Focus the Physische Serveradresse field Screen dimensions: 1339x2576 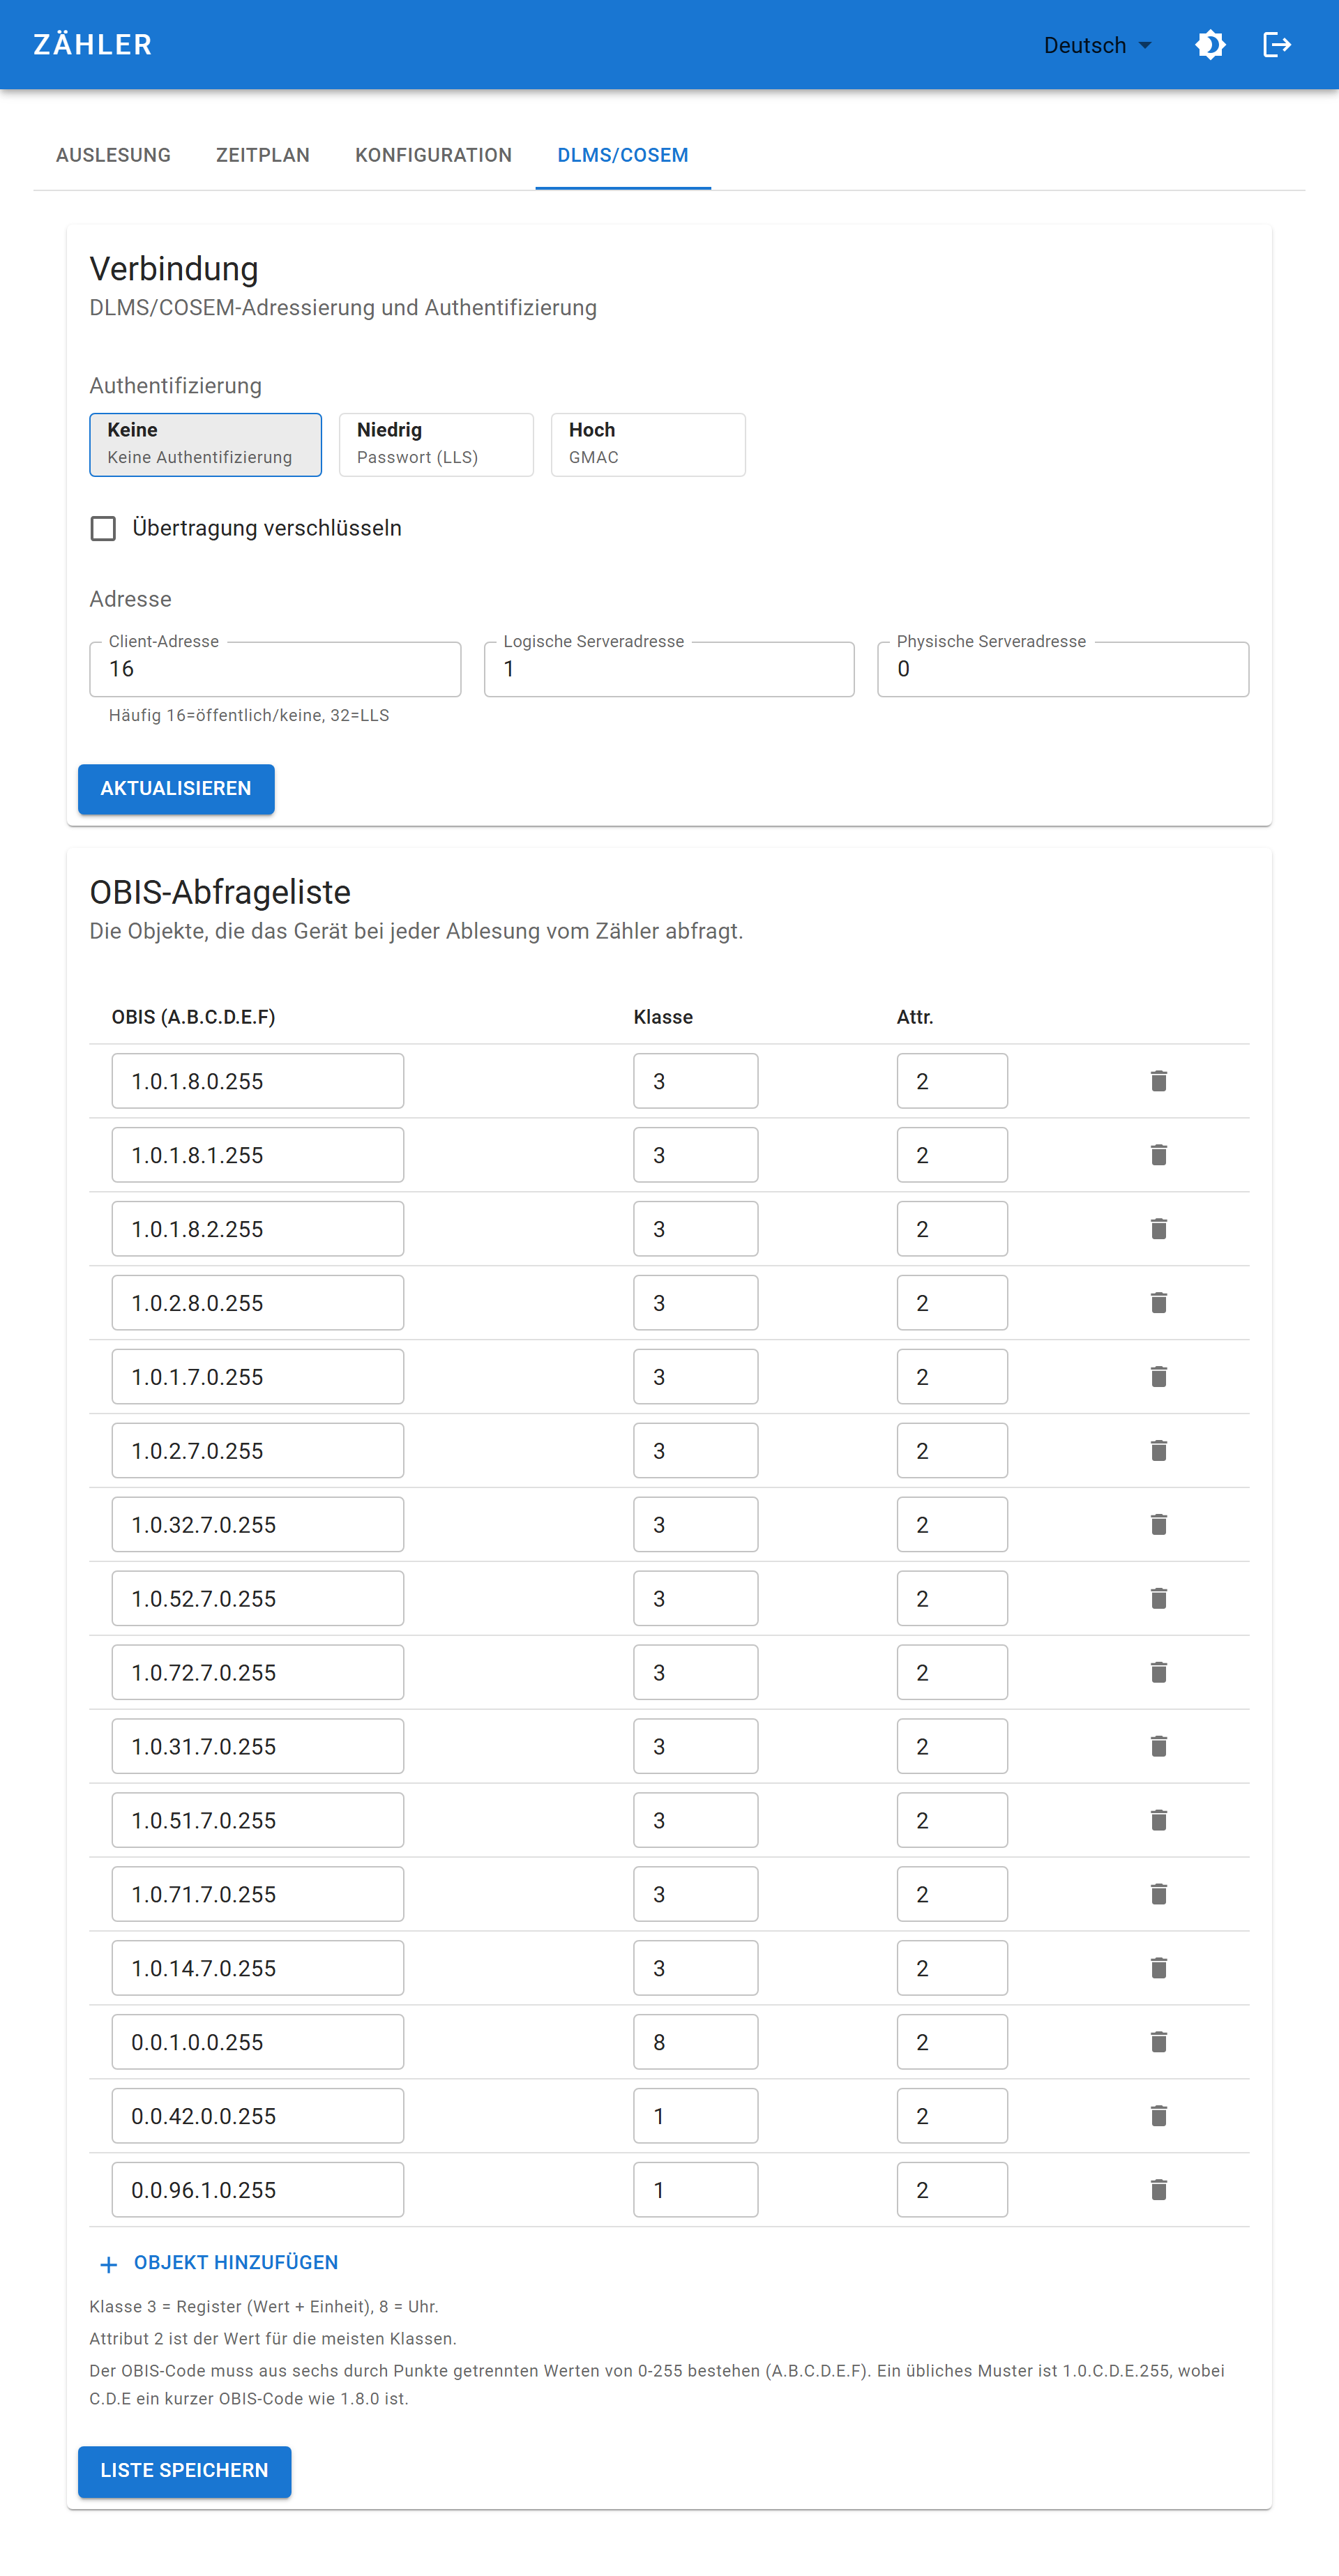click(1063, 669)
